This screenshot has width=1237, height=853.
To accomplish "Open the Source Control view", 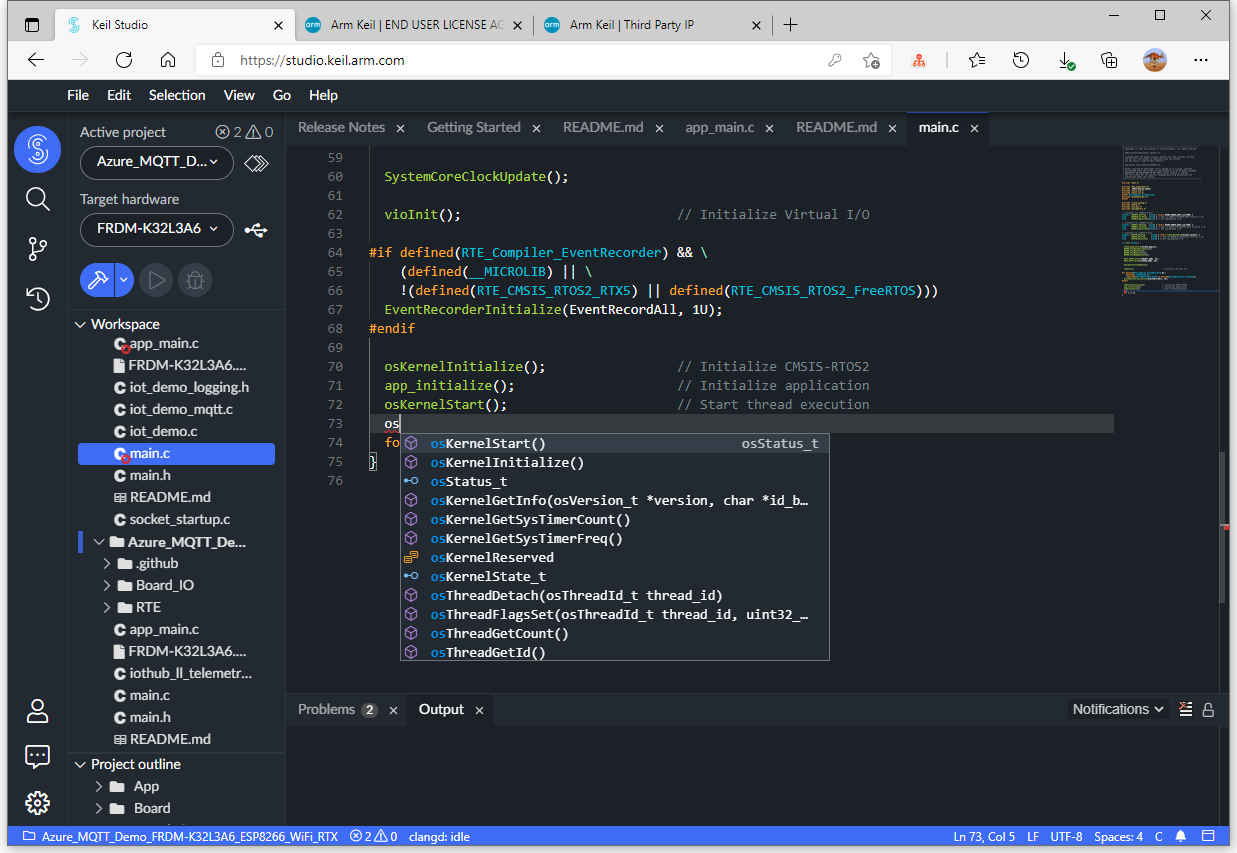I will pyautogui.click(x=38, y=248).
